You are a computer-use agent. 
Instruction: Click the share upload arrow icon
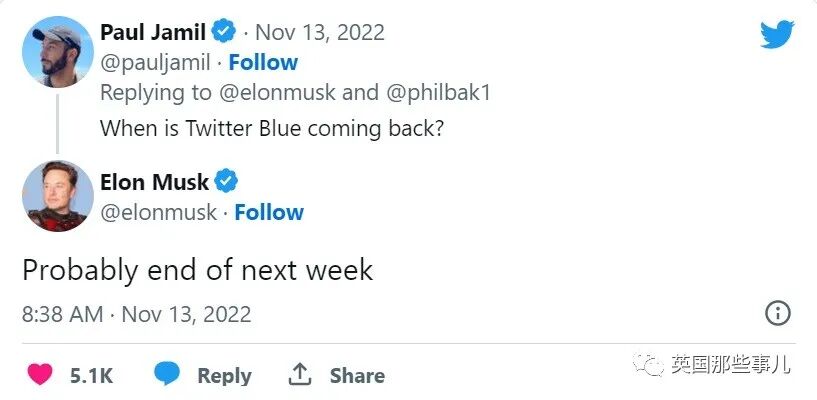(299, 375)
